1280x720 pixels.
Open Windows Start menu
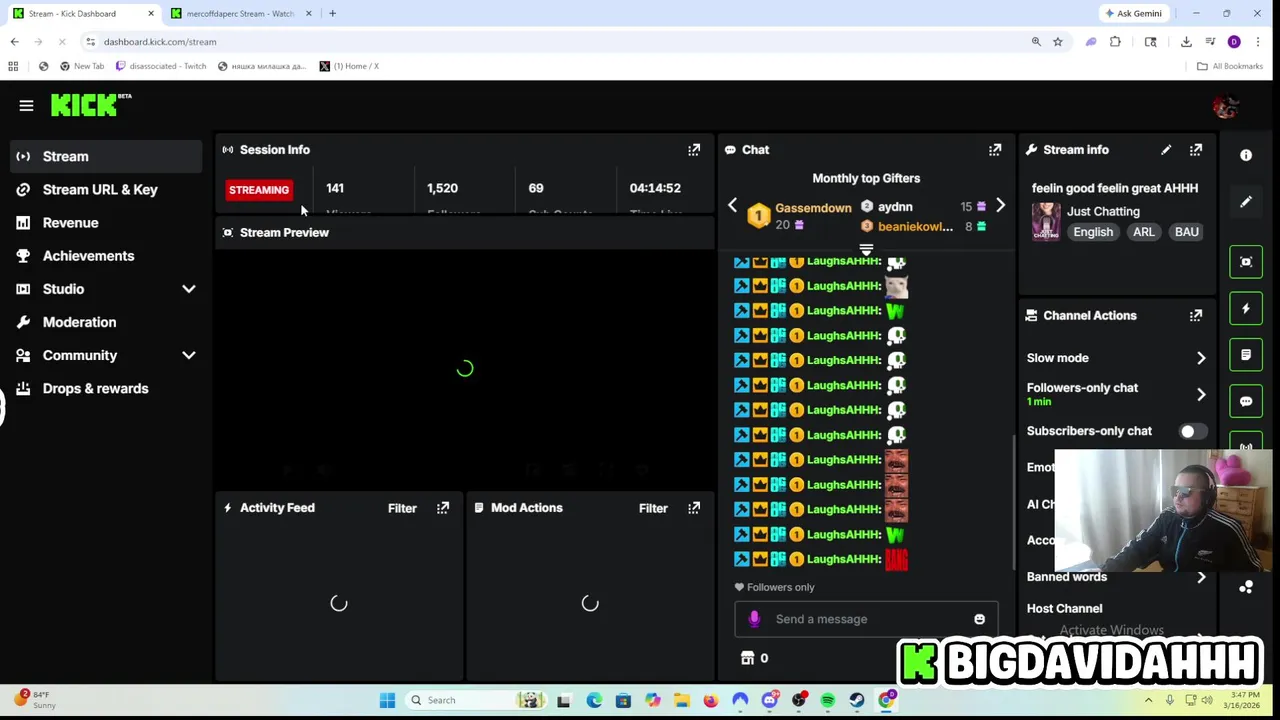click(x=387, y=700)
